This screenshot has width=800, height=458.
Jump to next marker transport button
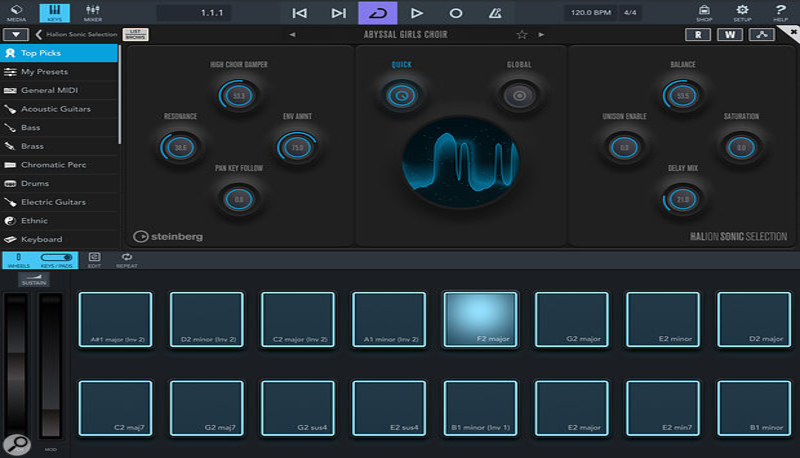(x=338, y=13)
